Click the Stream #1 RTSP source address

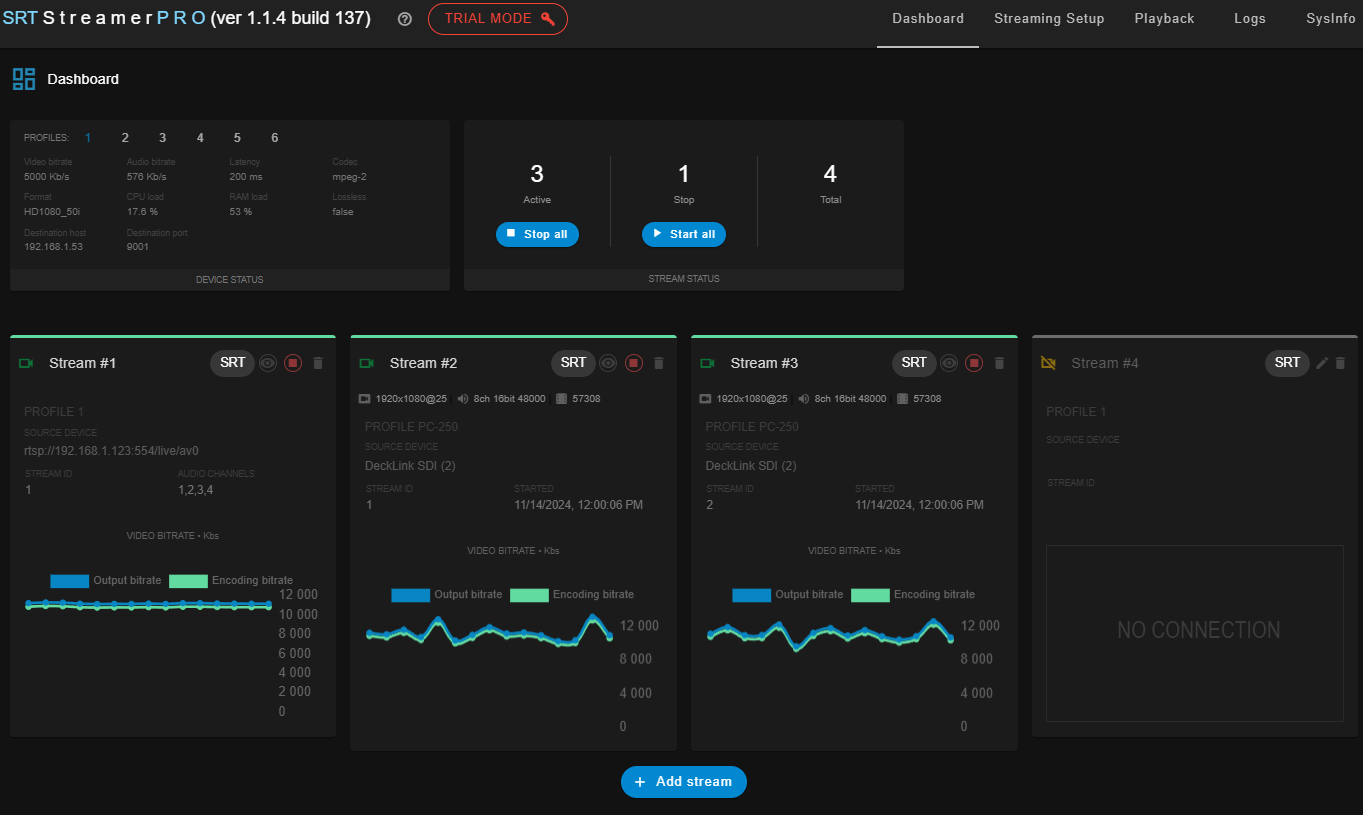tap(111, 451)
